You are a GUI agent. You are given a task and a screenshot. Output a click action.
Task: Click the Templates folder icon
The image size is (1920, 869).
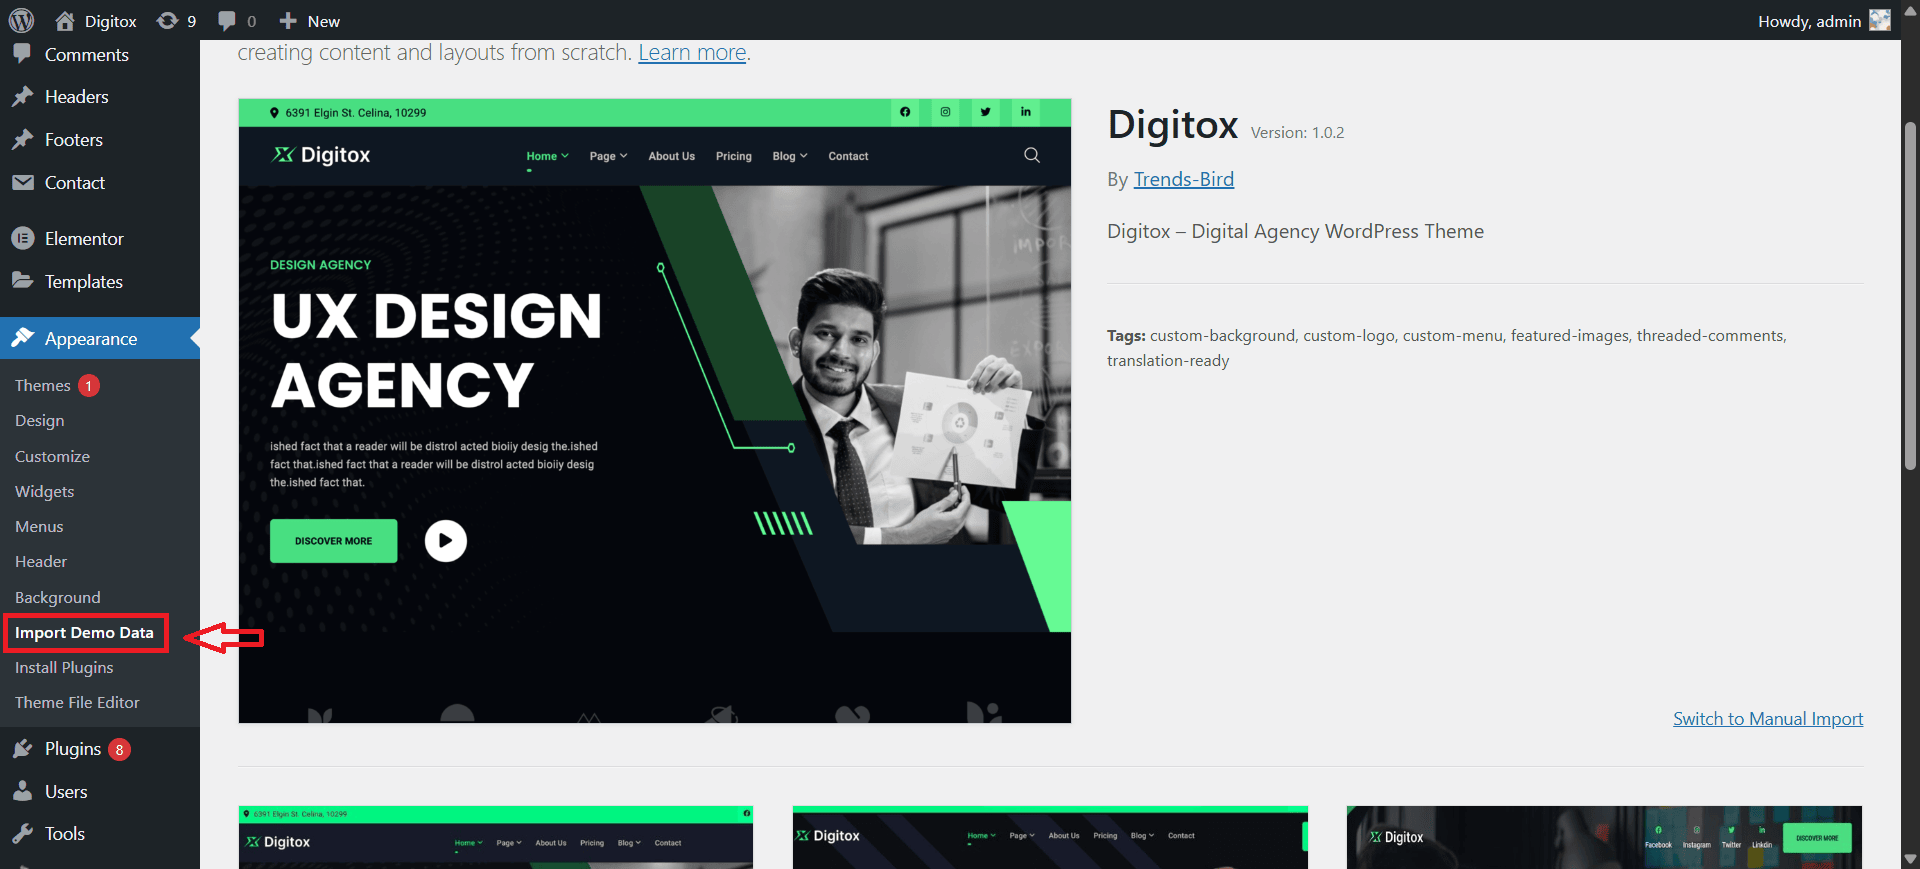click(x=22, y=281)
